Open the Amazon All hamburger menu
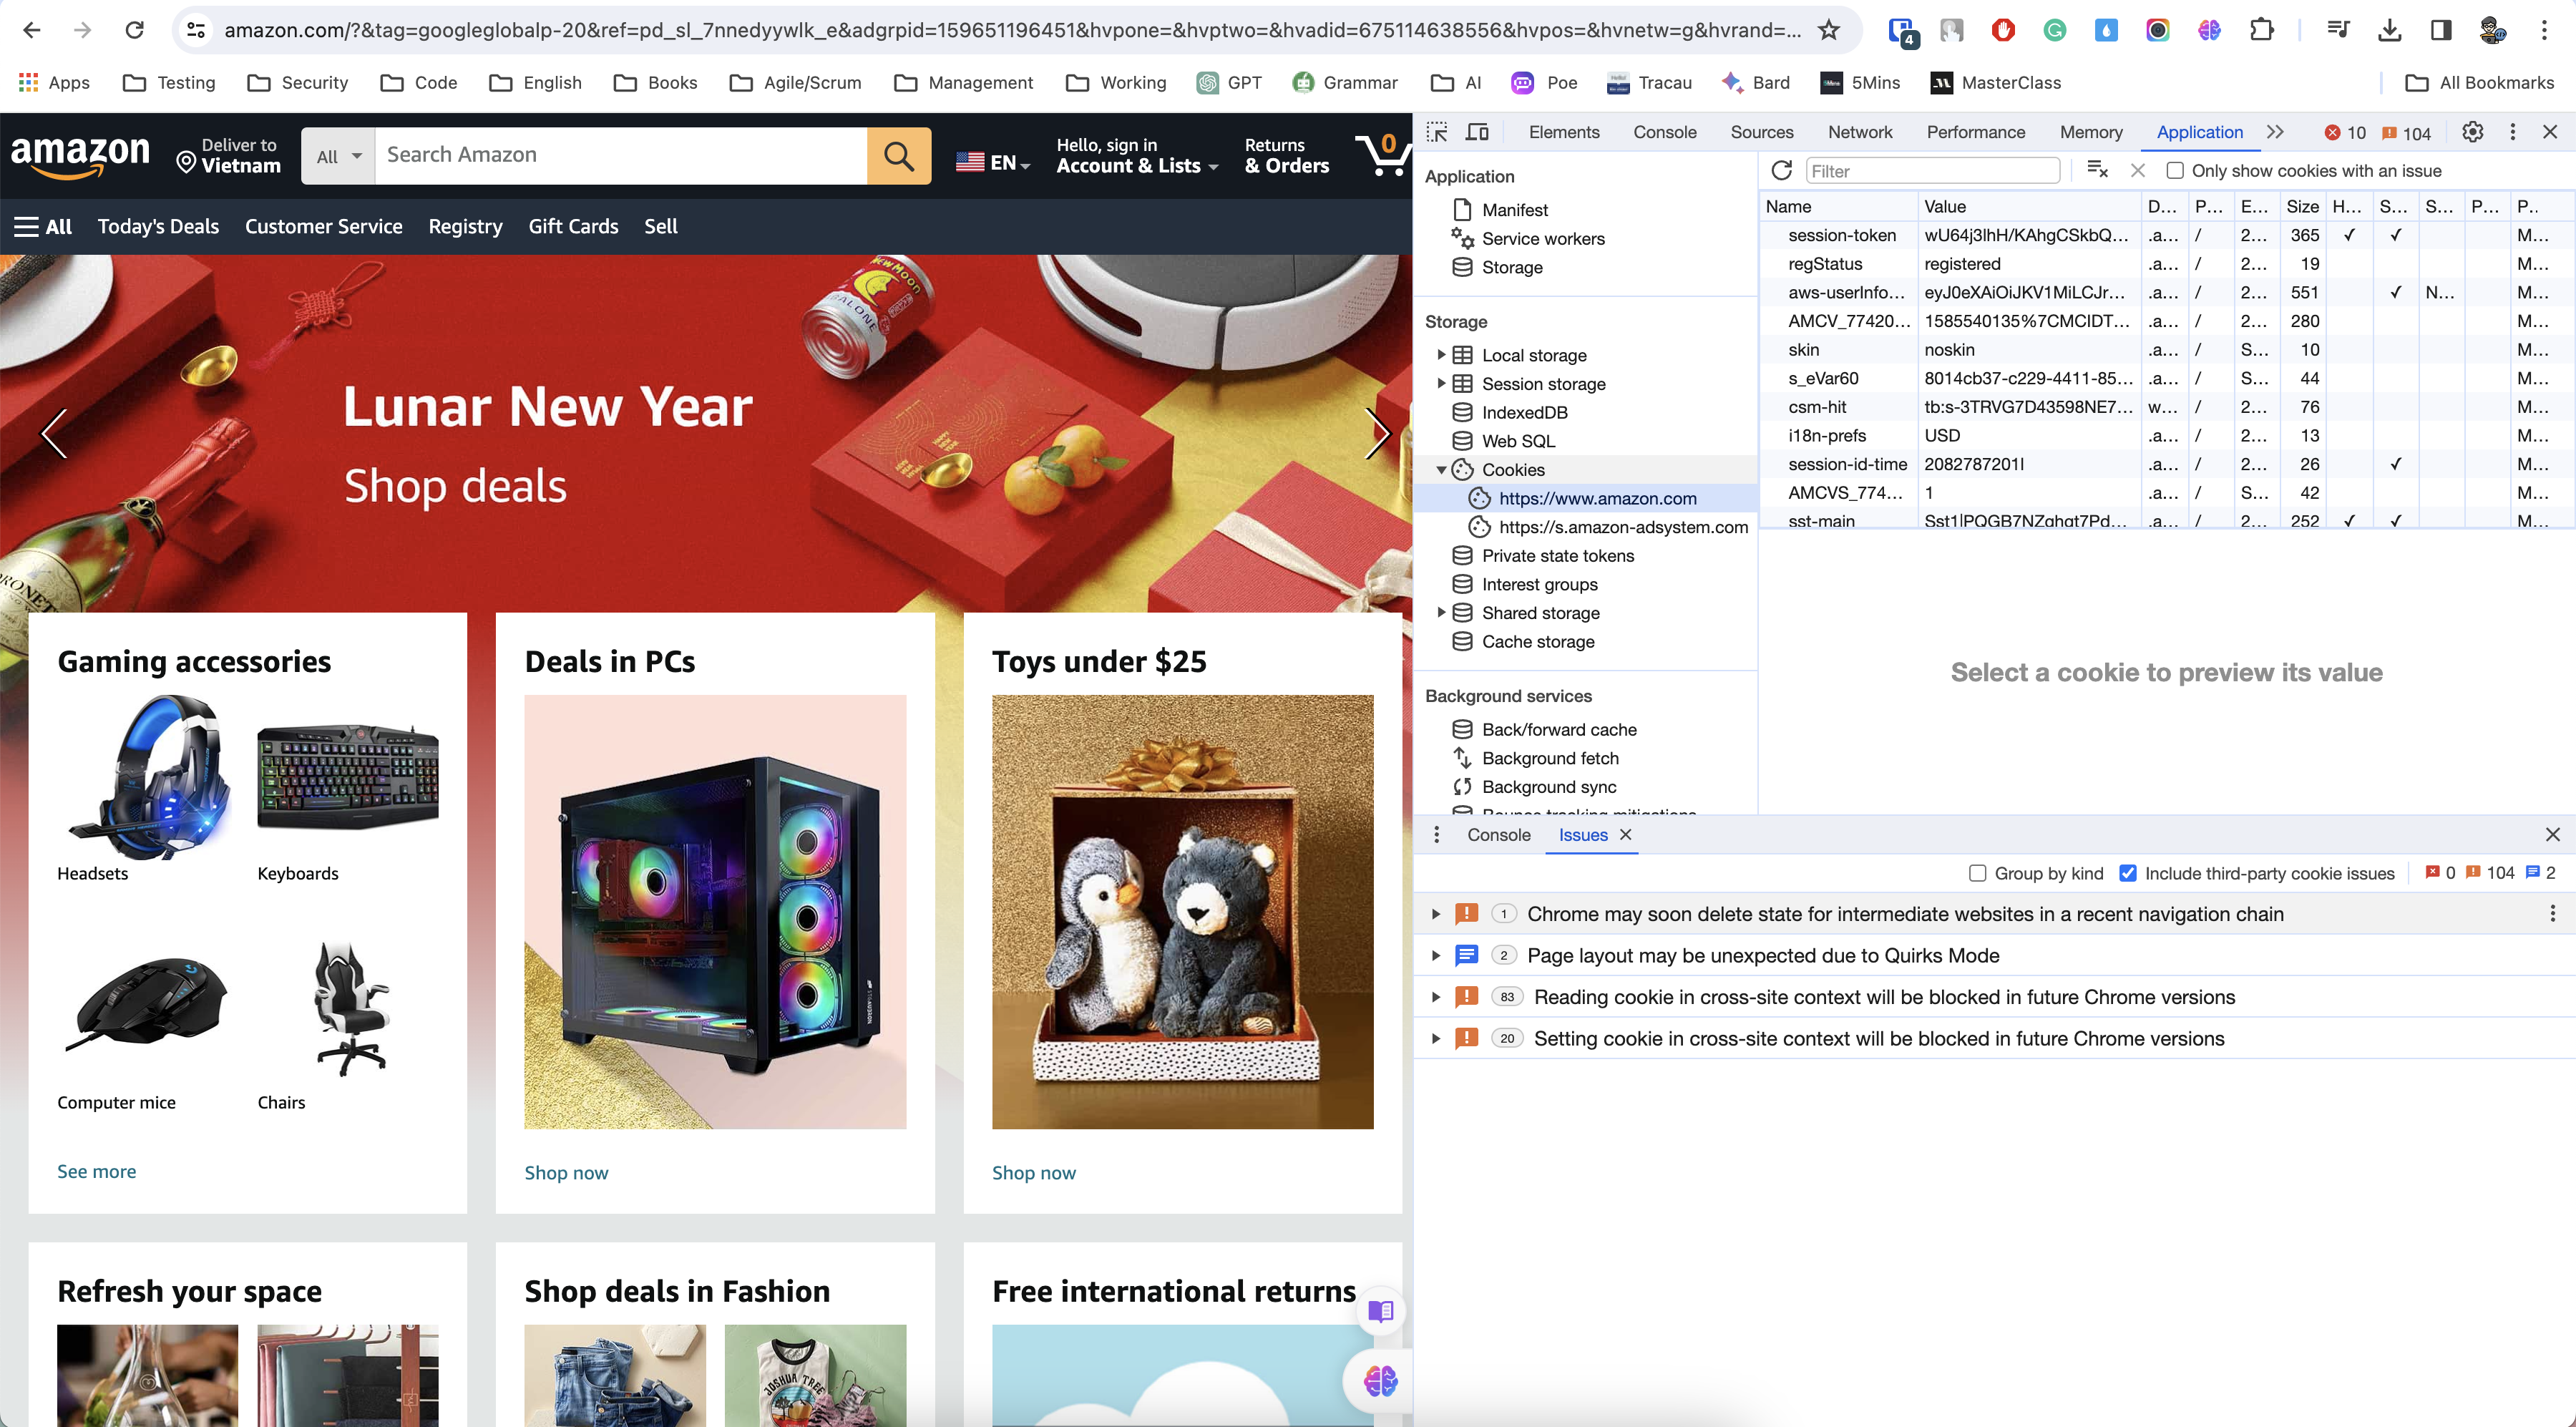Screen dimensions: 2576x1427 coord(42,226)
